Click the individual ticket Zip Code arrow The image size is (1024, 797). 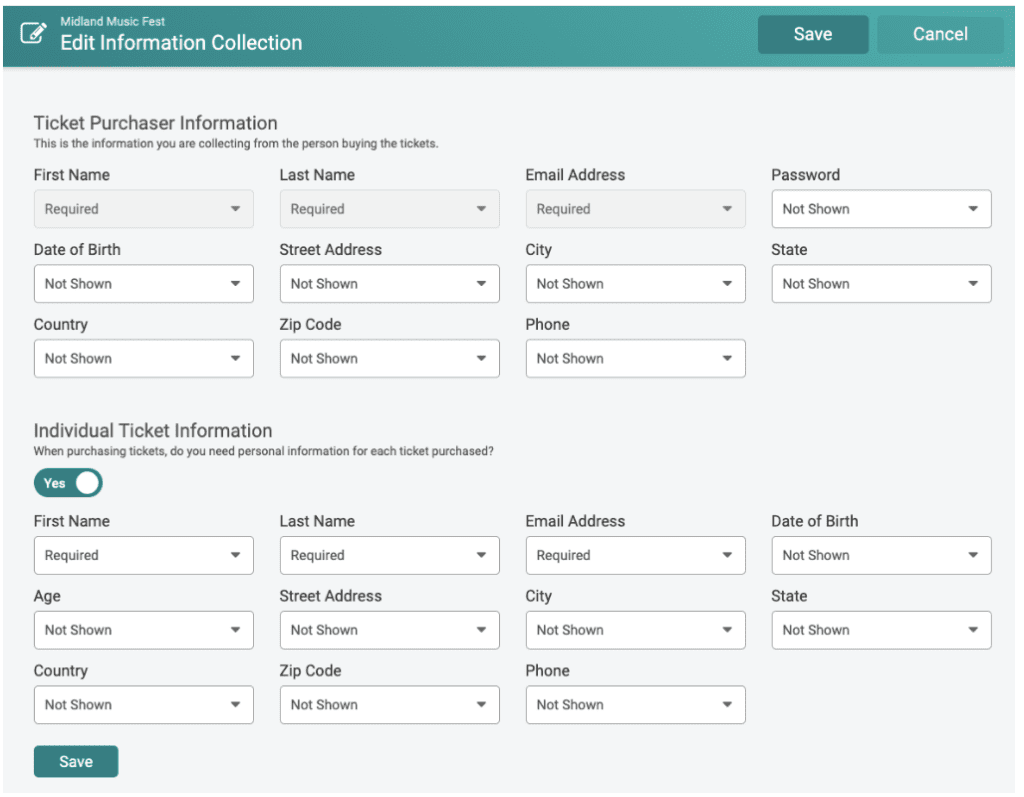click(481, 704)
